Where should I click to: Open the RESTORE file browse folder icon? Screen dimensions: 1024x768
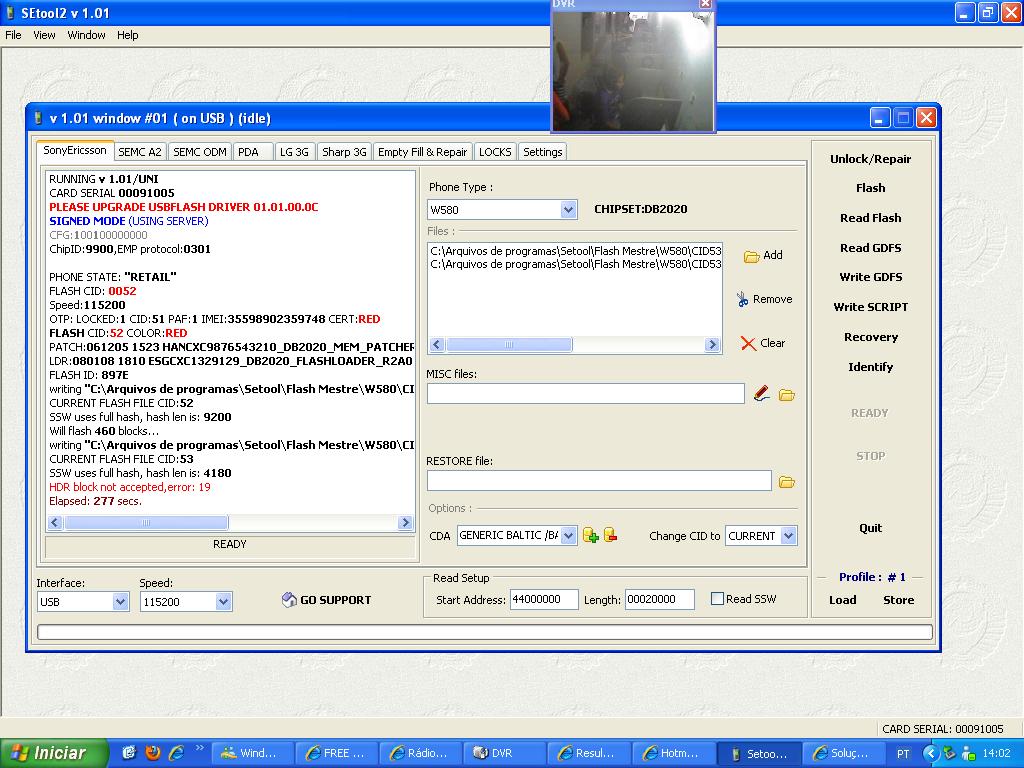786,482
